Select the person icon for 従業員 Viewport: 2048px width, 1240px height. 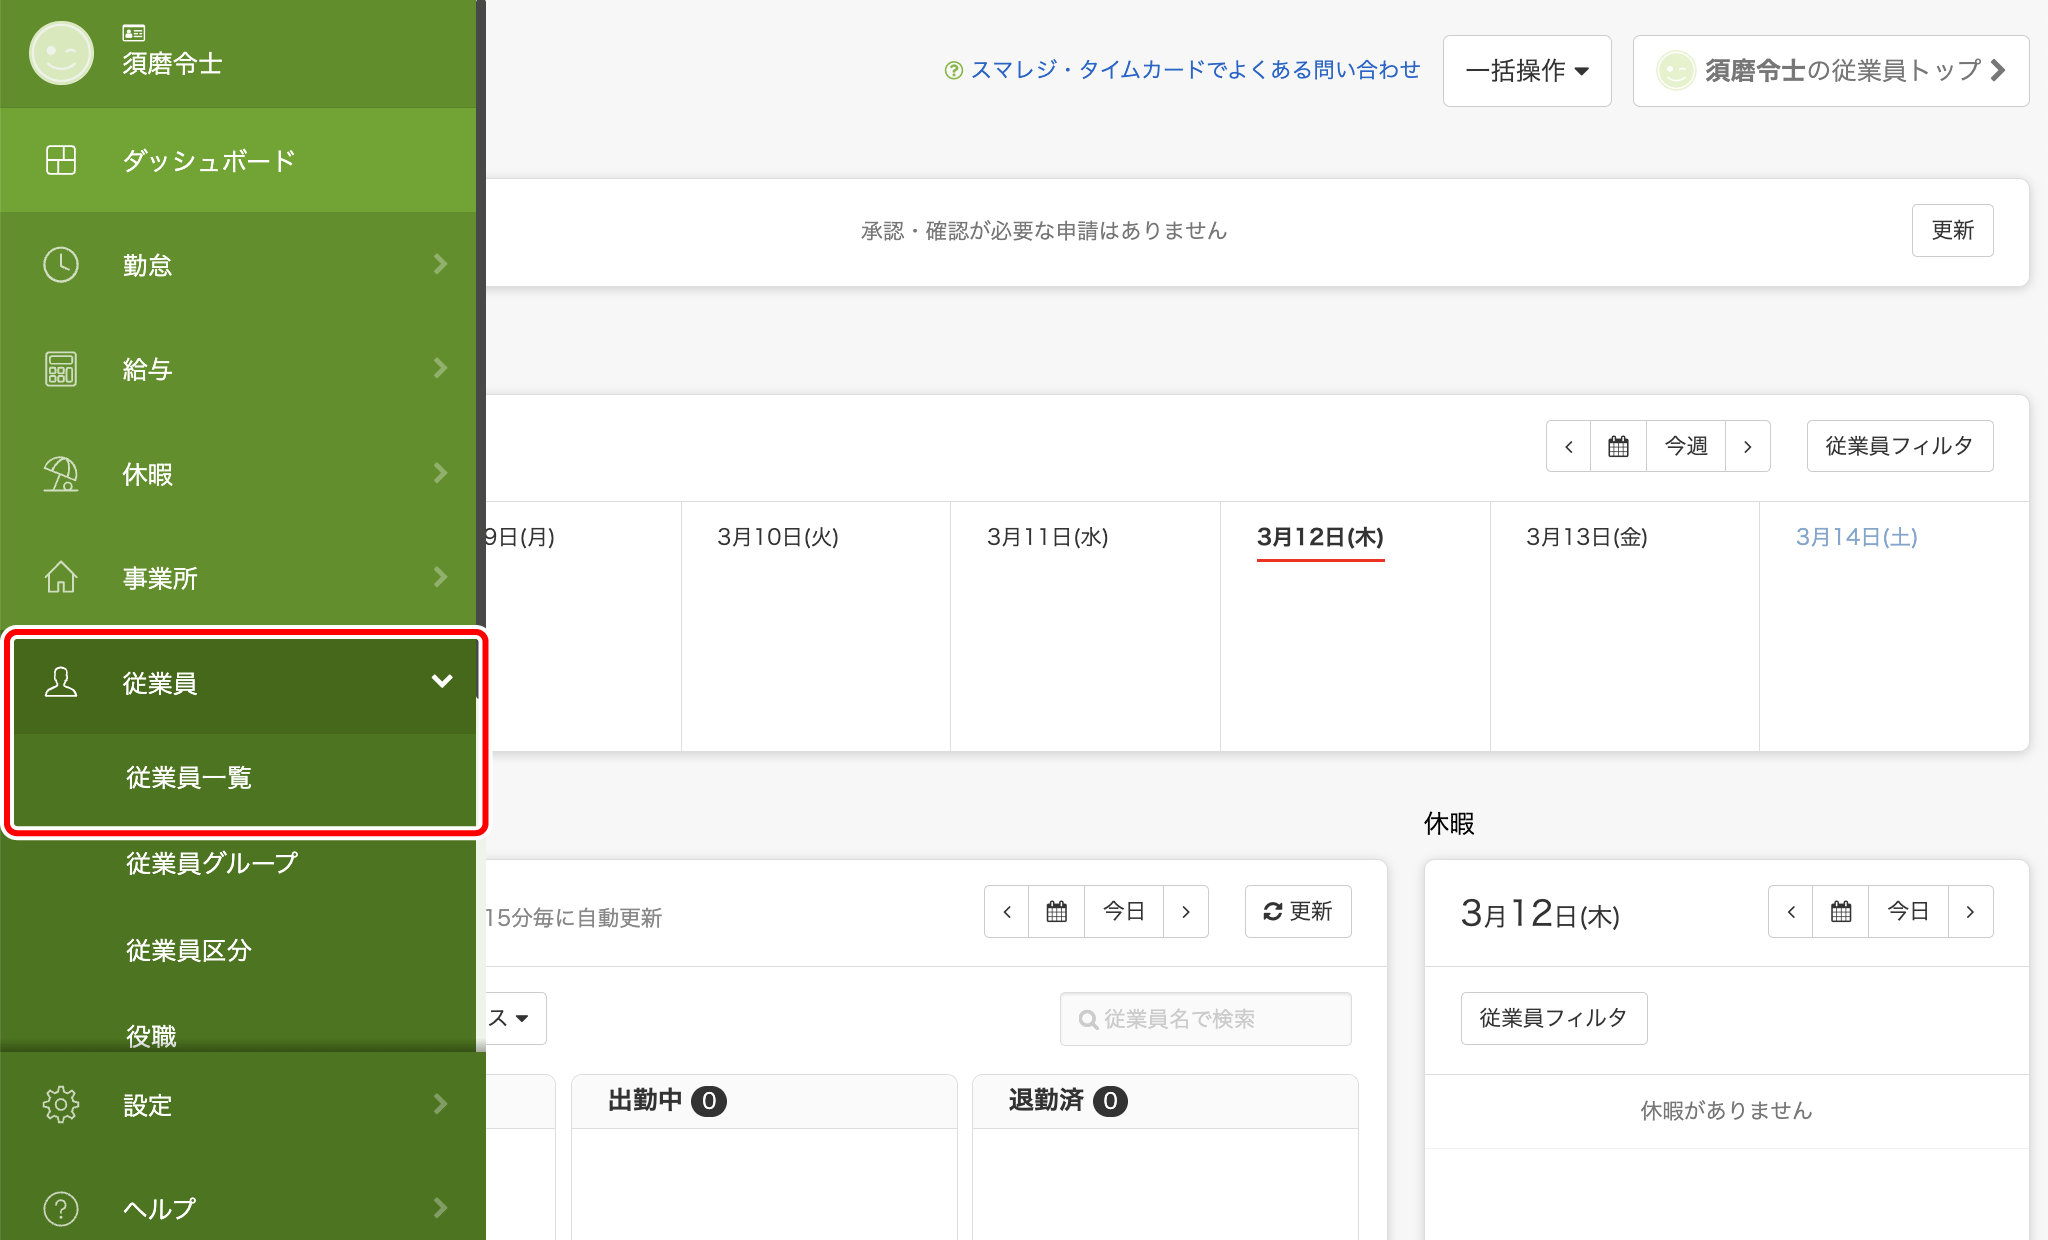(x=61, y=683)
